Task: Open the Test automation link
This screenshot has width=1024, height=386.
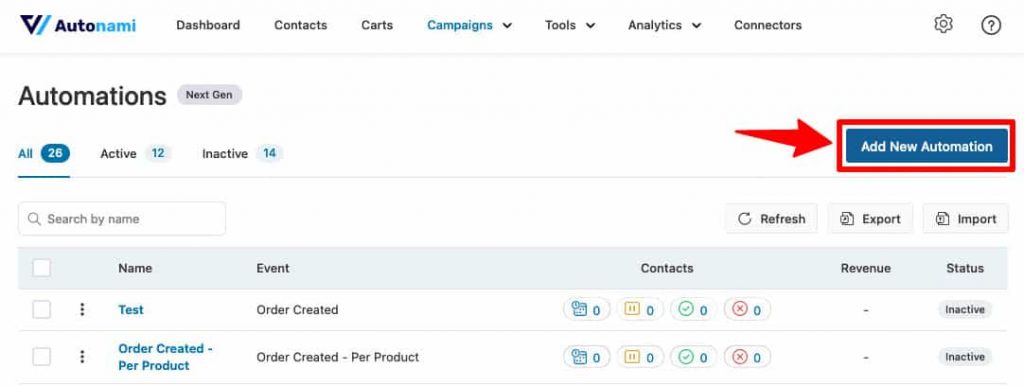Action: (131, 310)
